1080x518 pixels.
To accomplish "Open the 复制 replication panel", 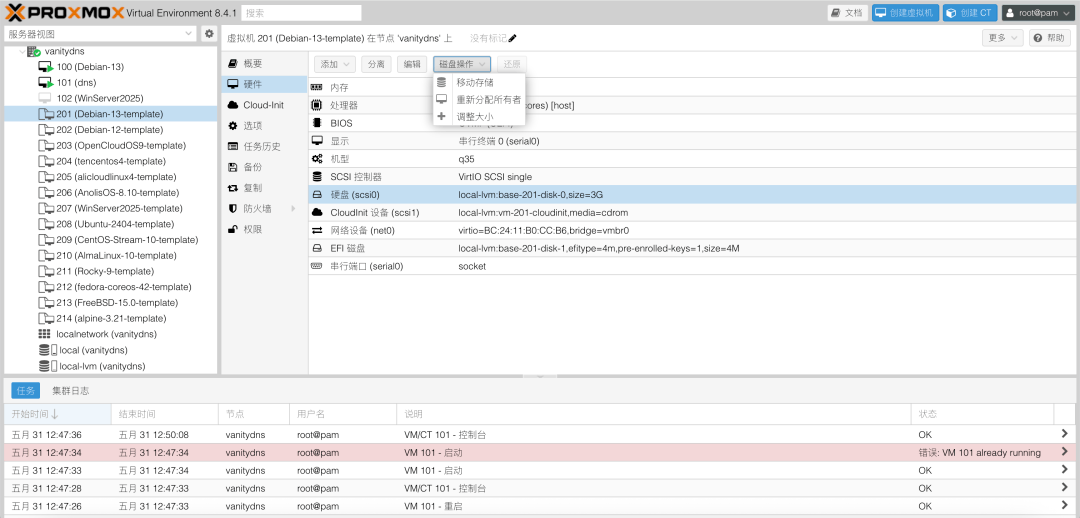I will click(264, 187).
